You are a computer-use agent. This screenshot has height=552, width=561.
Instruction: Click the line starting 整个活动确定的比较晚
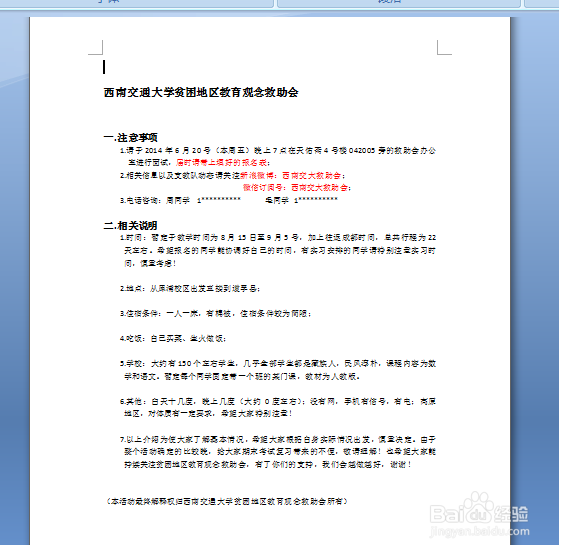[280, 452]
